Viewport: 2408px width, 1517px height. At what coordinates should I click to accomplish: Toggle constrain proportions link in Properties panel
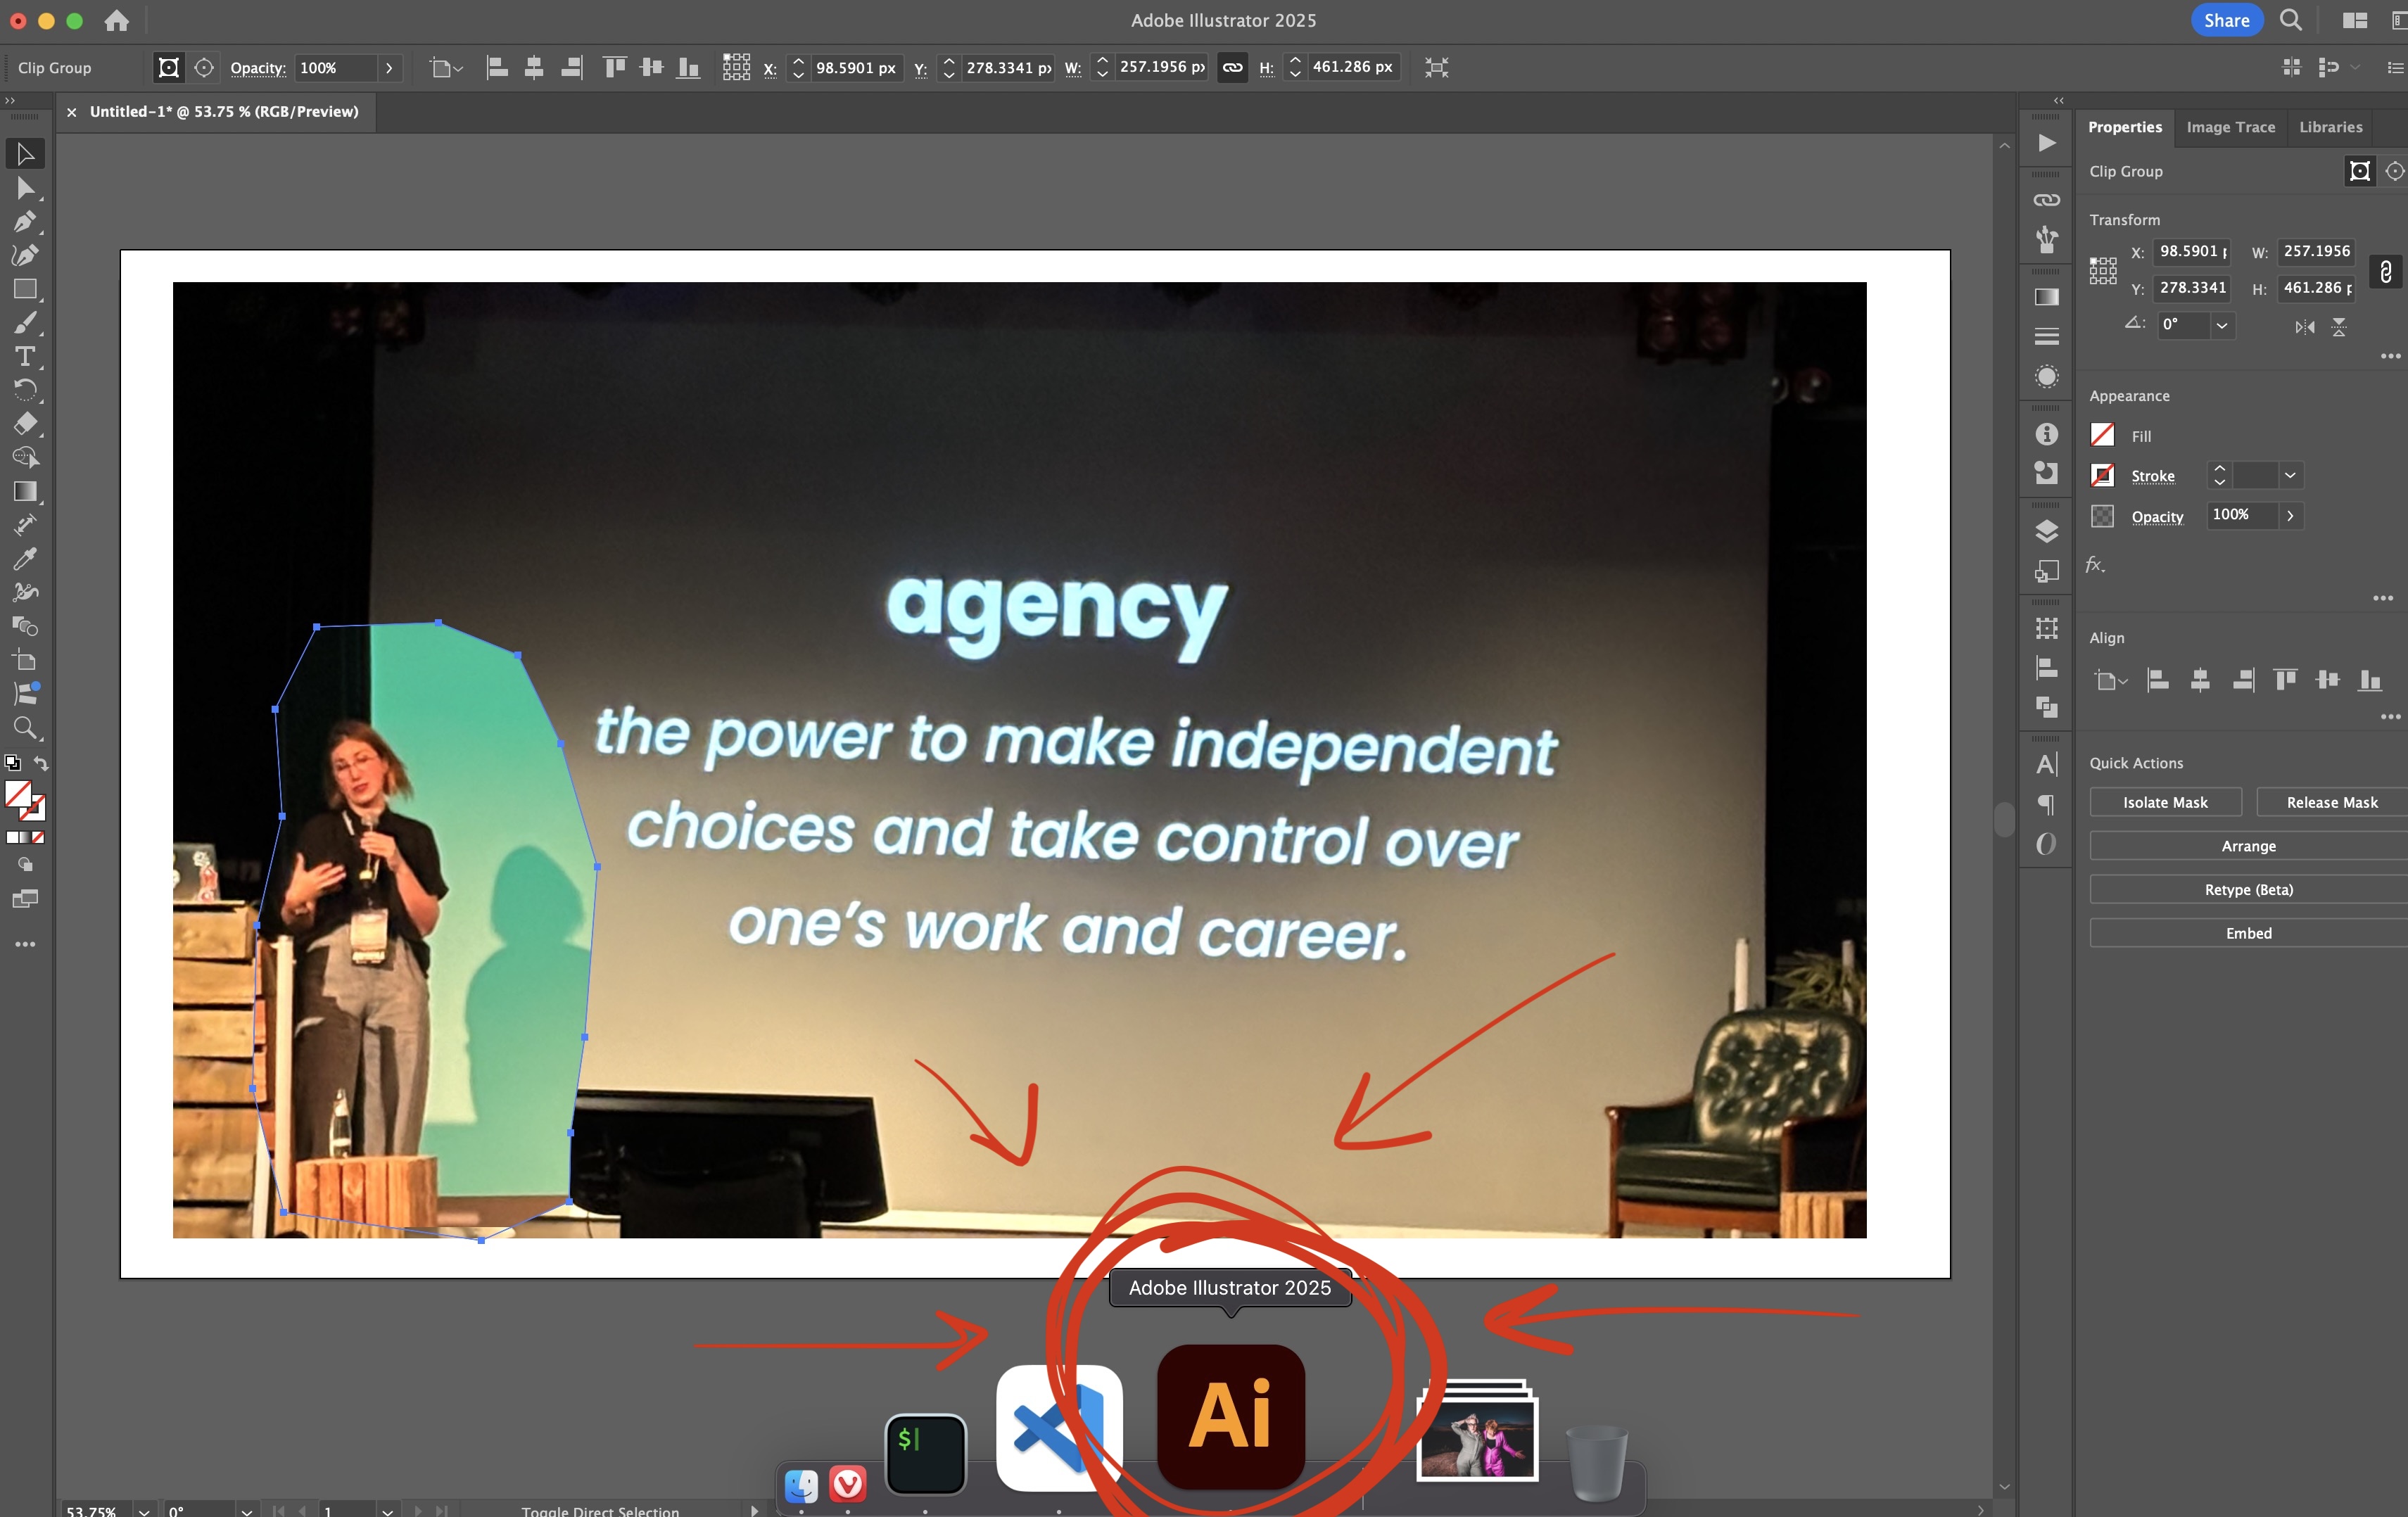point(2386,271)
